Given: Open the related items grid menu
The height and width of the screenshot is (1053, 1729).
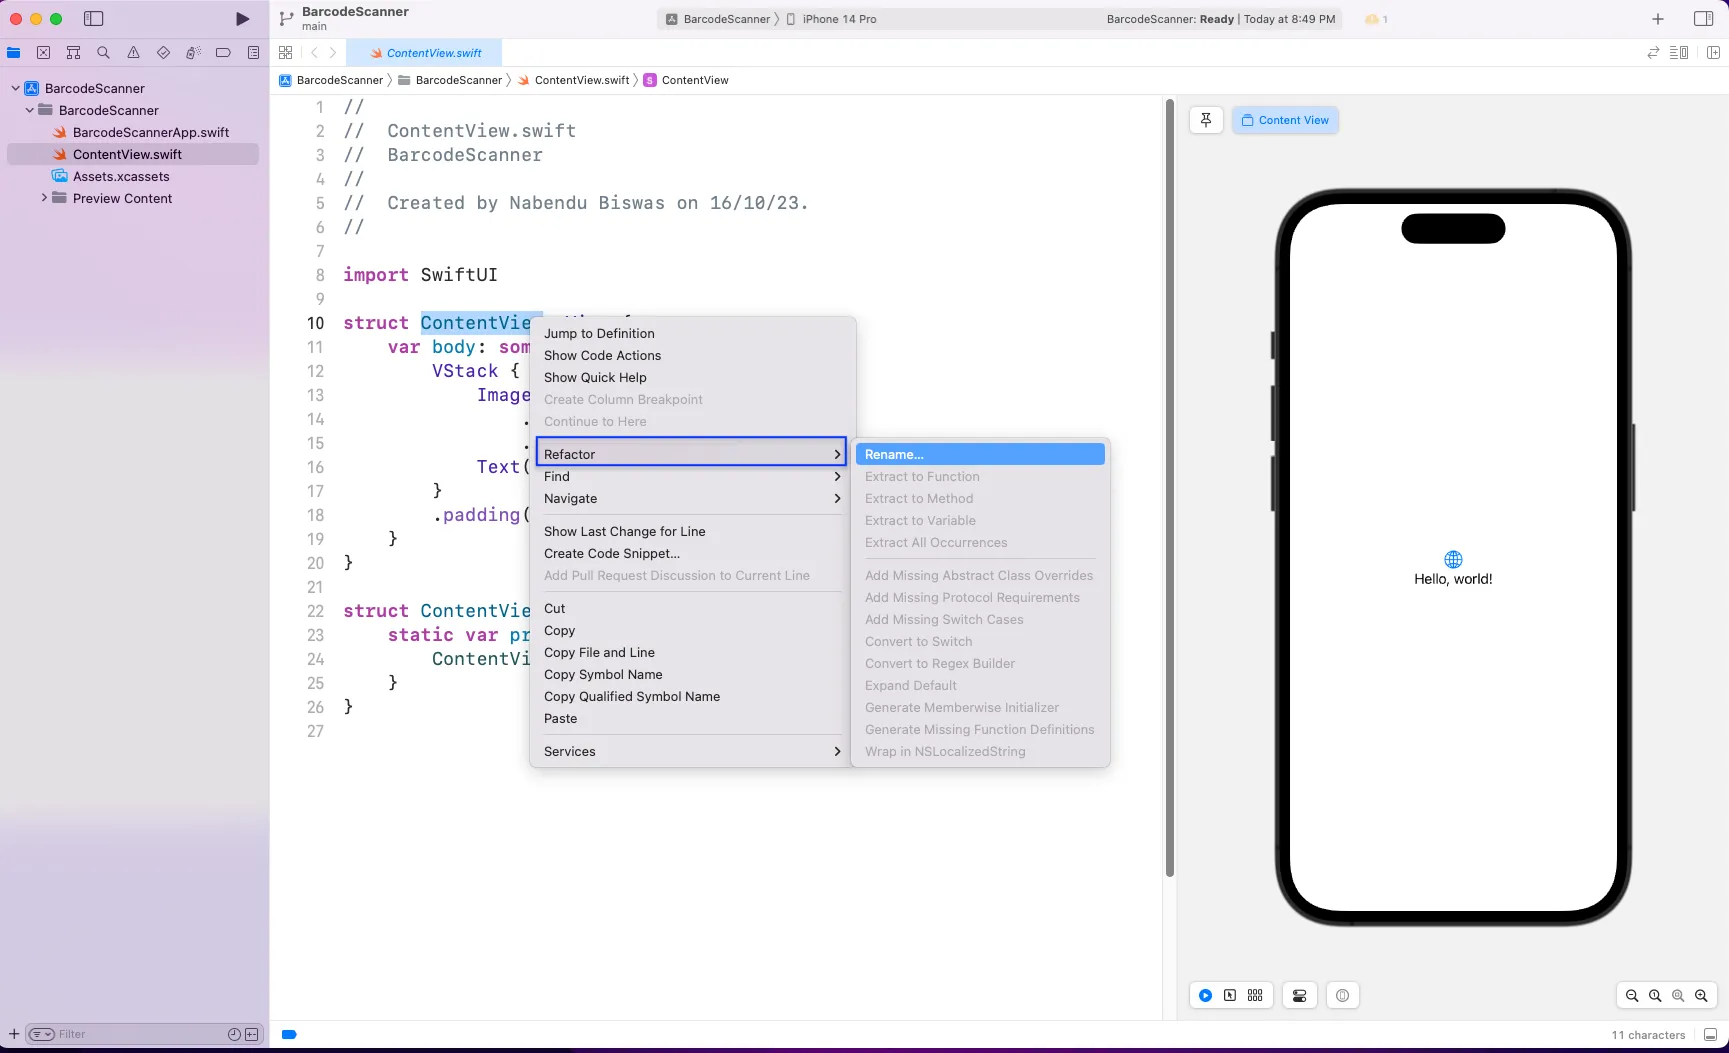Looking at the screenshot, I should pos(286,53).
